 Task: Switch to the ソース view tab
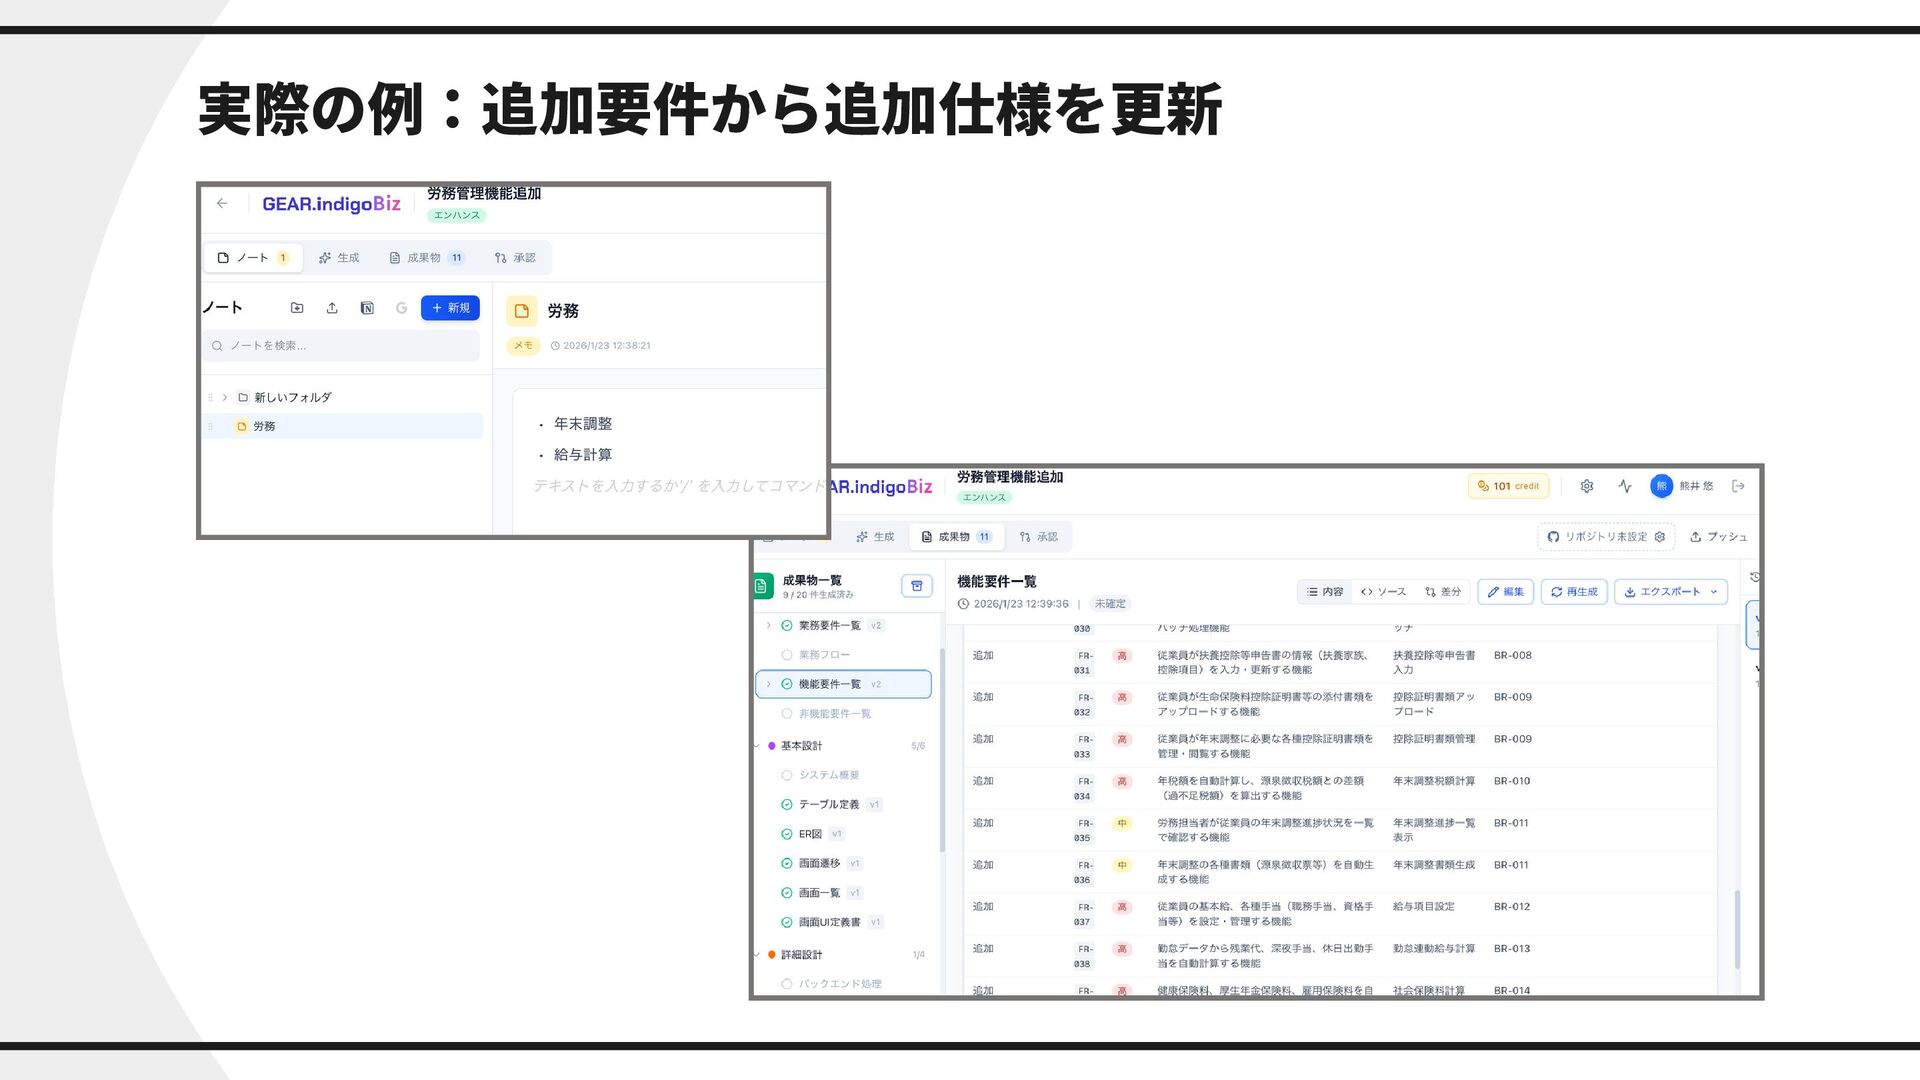pyautogui.click(x=1384, y=592)
